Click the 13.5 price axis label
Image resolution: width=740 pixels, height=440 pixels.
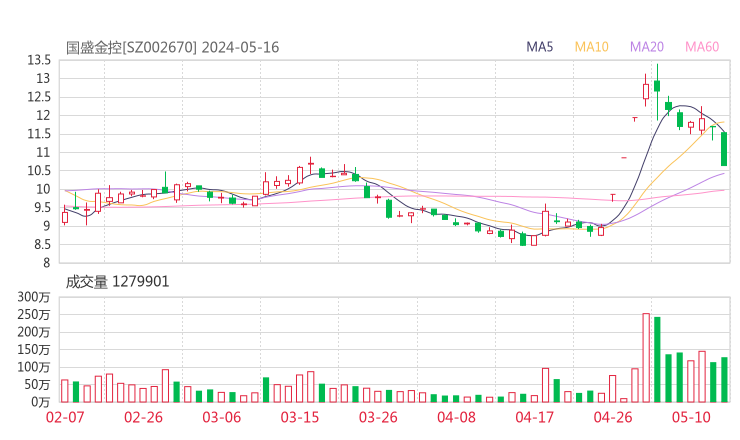(39, 60)
